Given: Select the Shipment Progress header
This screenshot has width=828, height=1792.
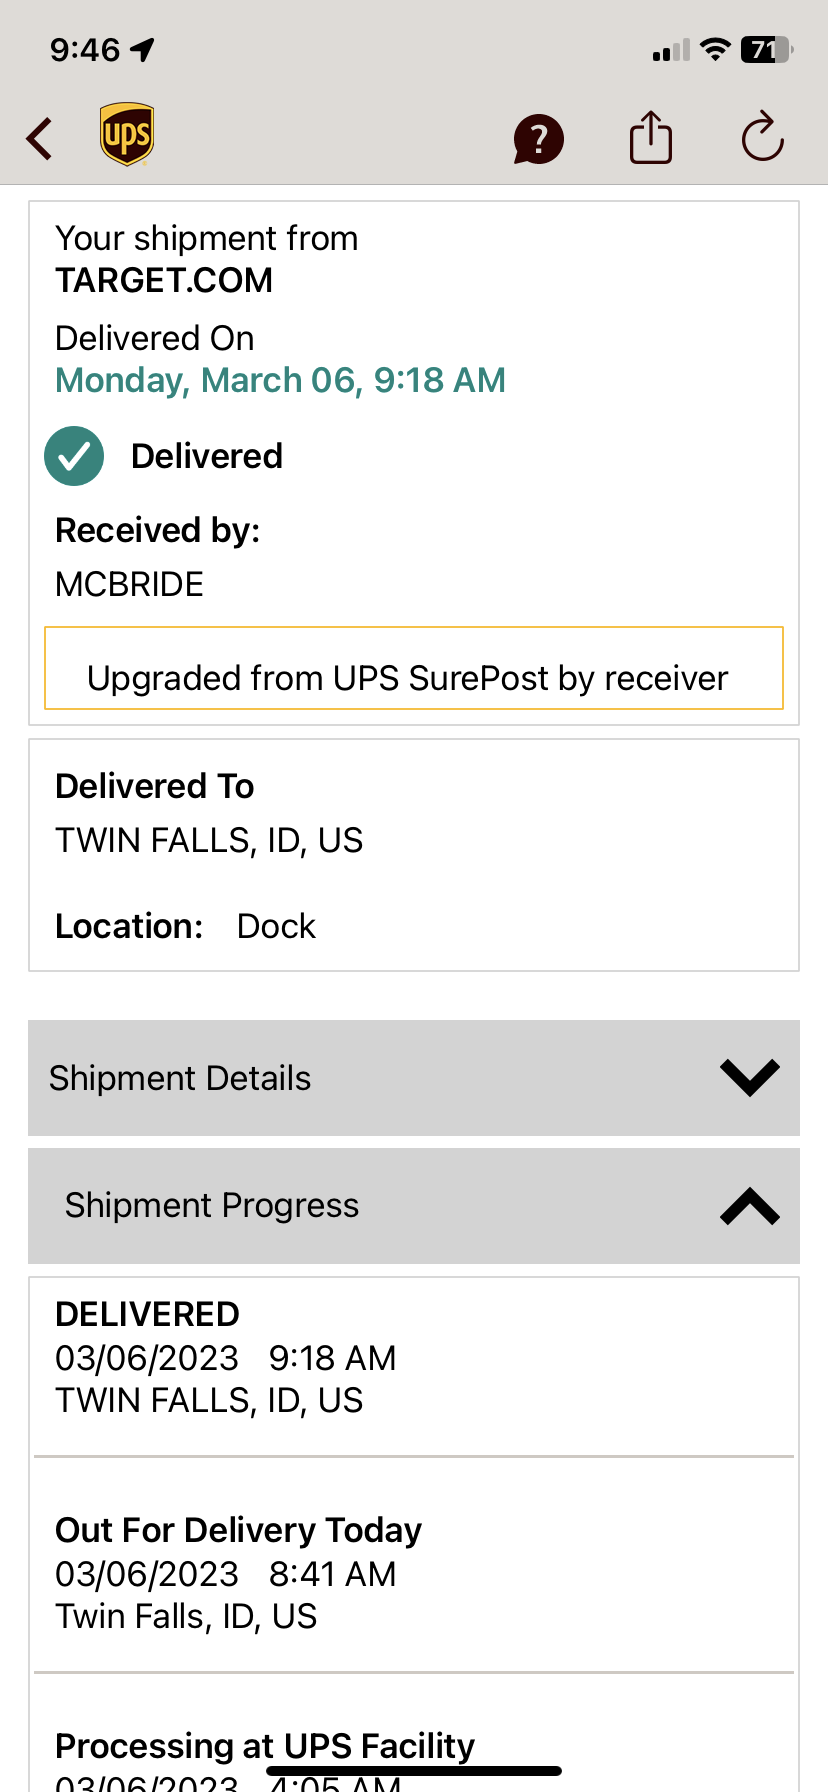Looking at the screenshot, I should point(212,1206).
